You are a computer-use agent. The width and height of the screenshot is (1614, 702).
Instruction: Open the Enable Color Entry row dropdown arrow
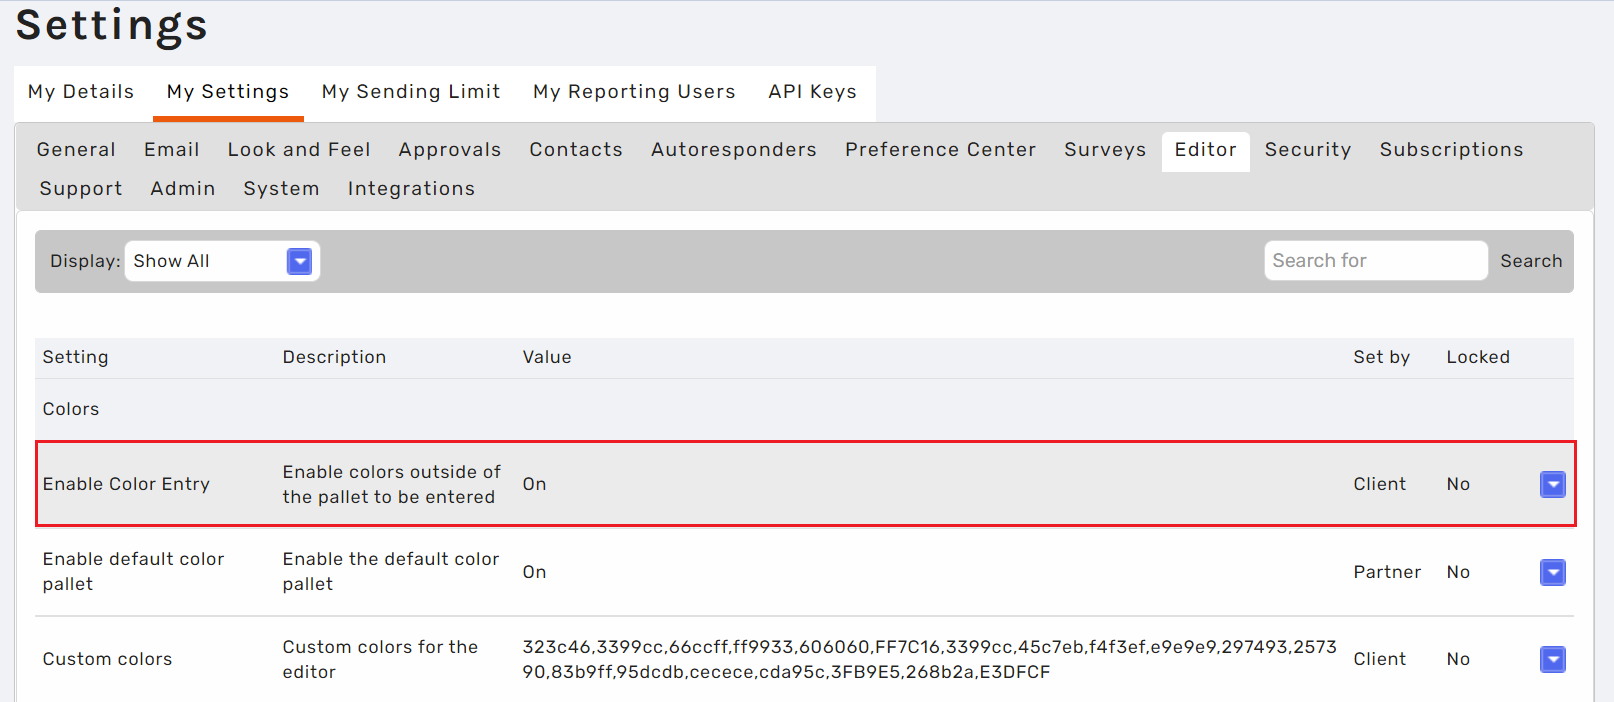click(1552, 484)
